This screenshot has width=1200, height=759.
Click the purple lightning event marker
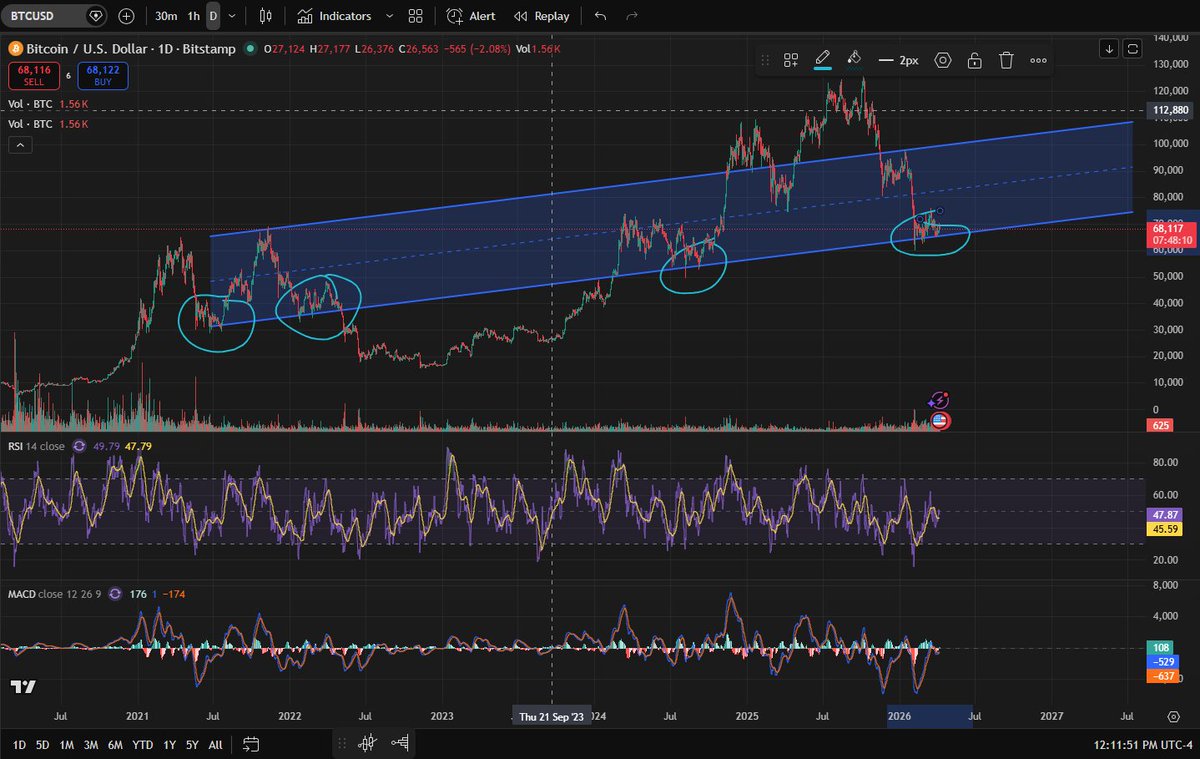[x=939, y=400]
